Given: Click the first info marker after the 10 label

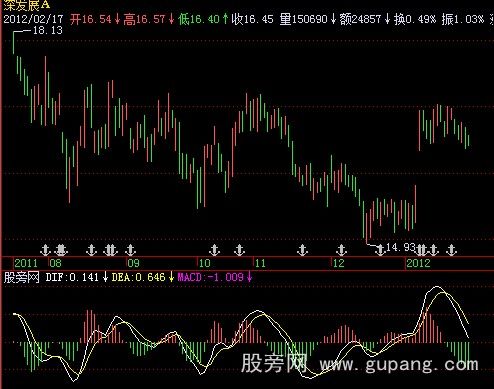Looking at the screenshot, I should [x=215, y=250].
